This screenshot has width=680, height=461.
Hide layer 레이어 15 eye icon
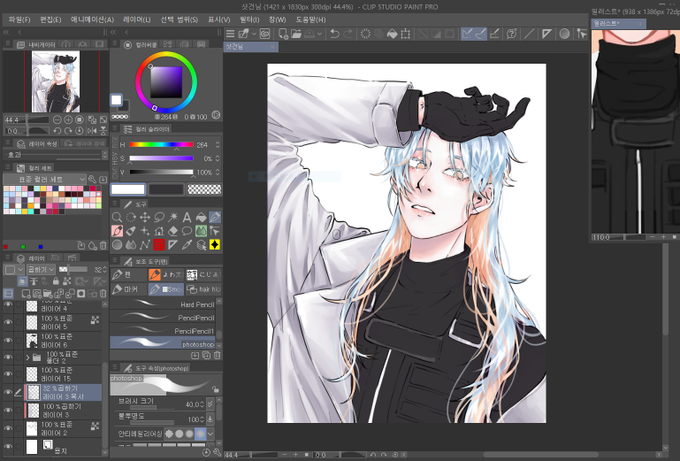pyautogui.click(x=8, y=374)
